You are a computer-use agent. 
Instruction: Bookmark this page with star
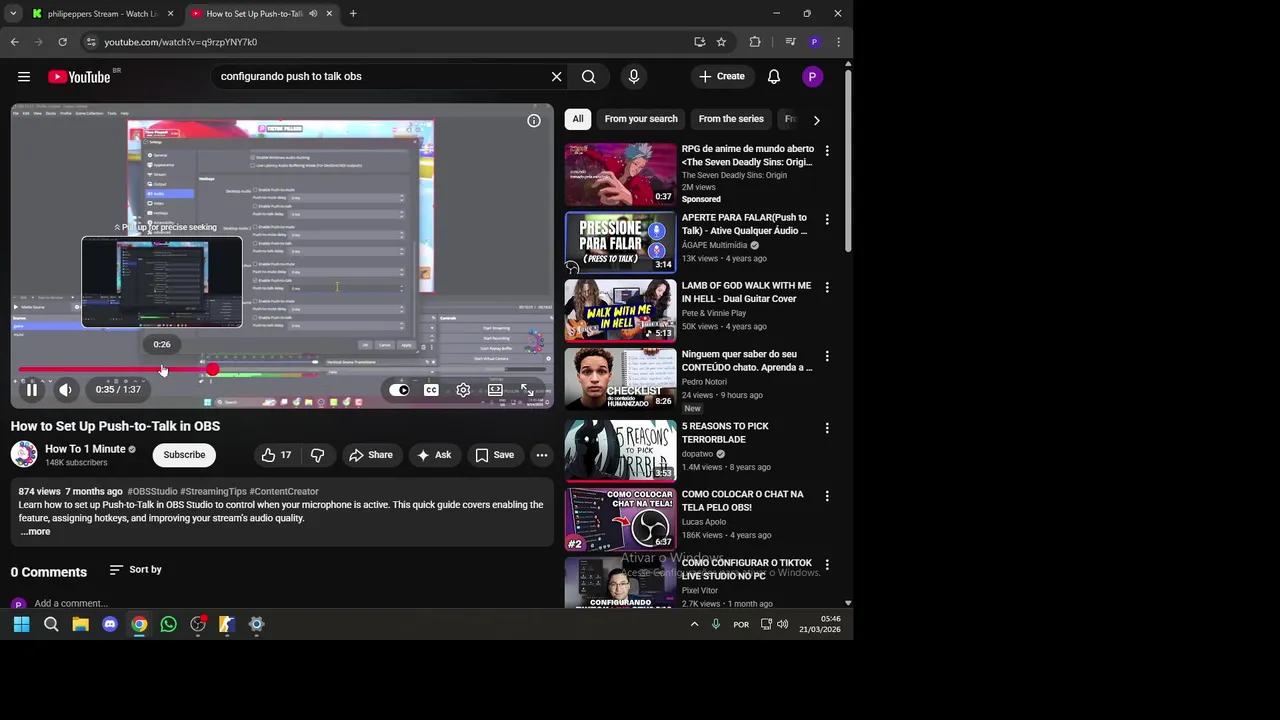(x=721, y=42)
